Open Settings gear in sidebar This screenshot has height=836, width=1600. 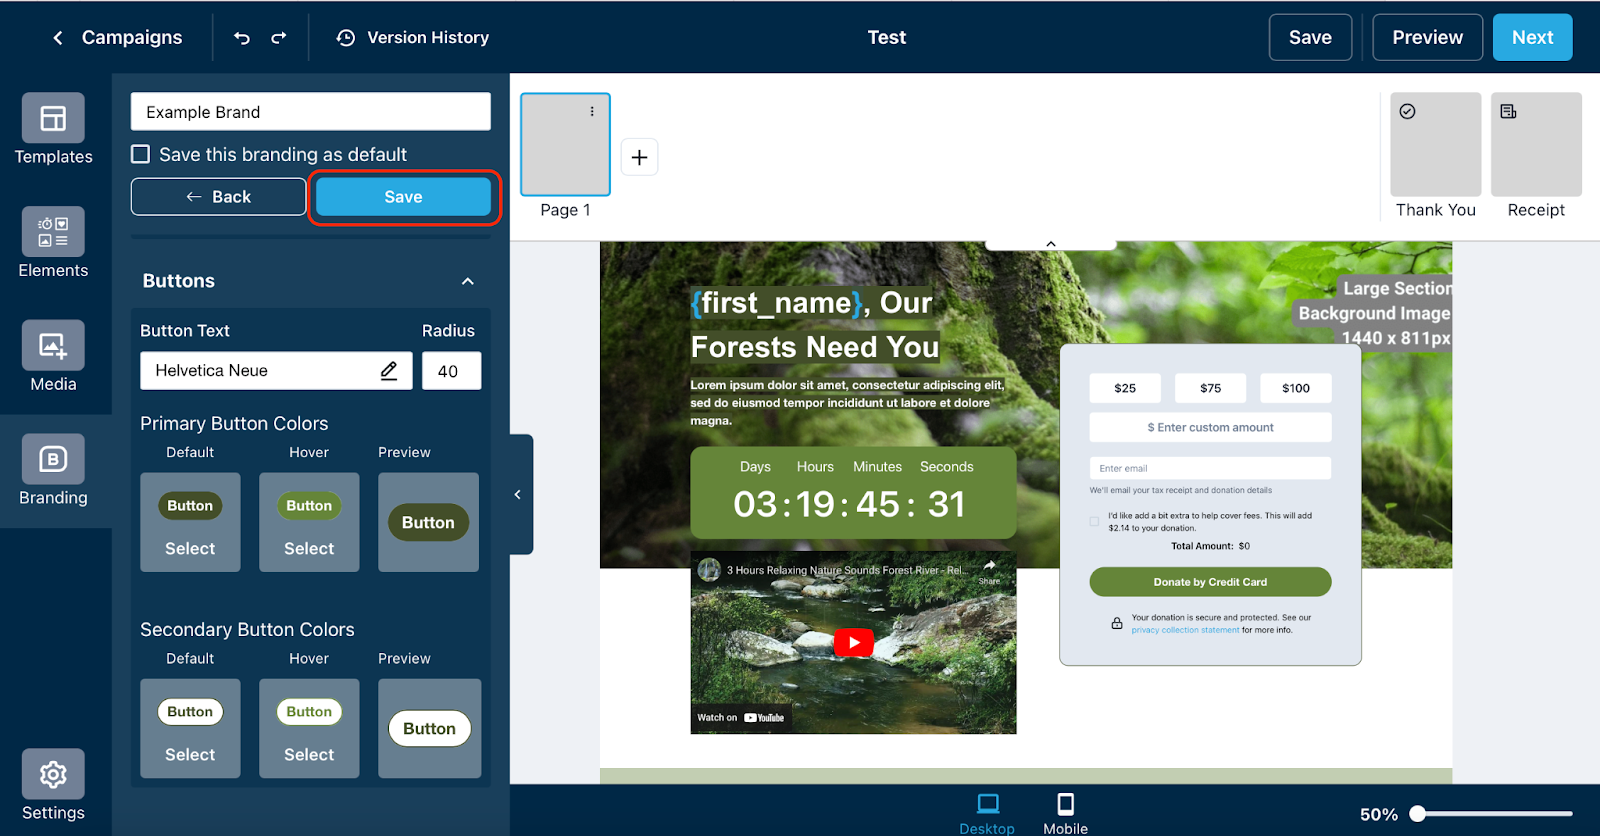pos(53,786)
